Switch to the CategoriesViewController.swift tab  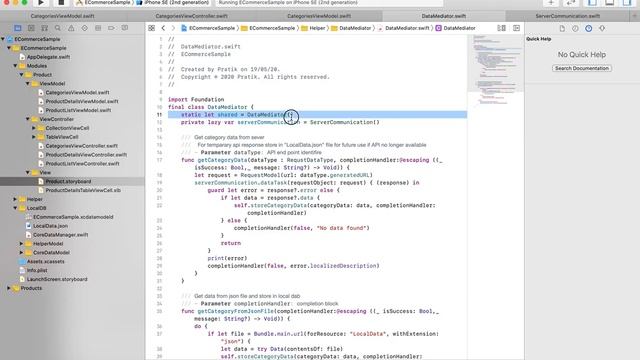[x=191, y=16]
